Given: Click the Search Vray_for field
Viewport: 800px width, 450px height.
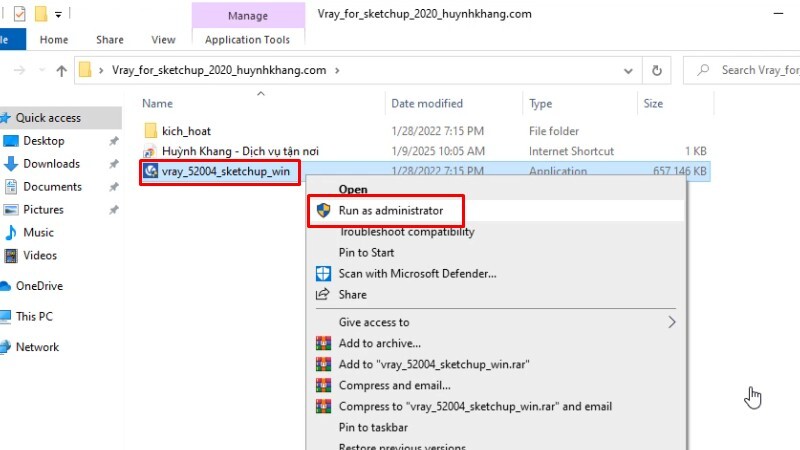Looking at the screenshot, I should (742, 70).
